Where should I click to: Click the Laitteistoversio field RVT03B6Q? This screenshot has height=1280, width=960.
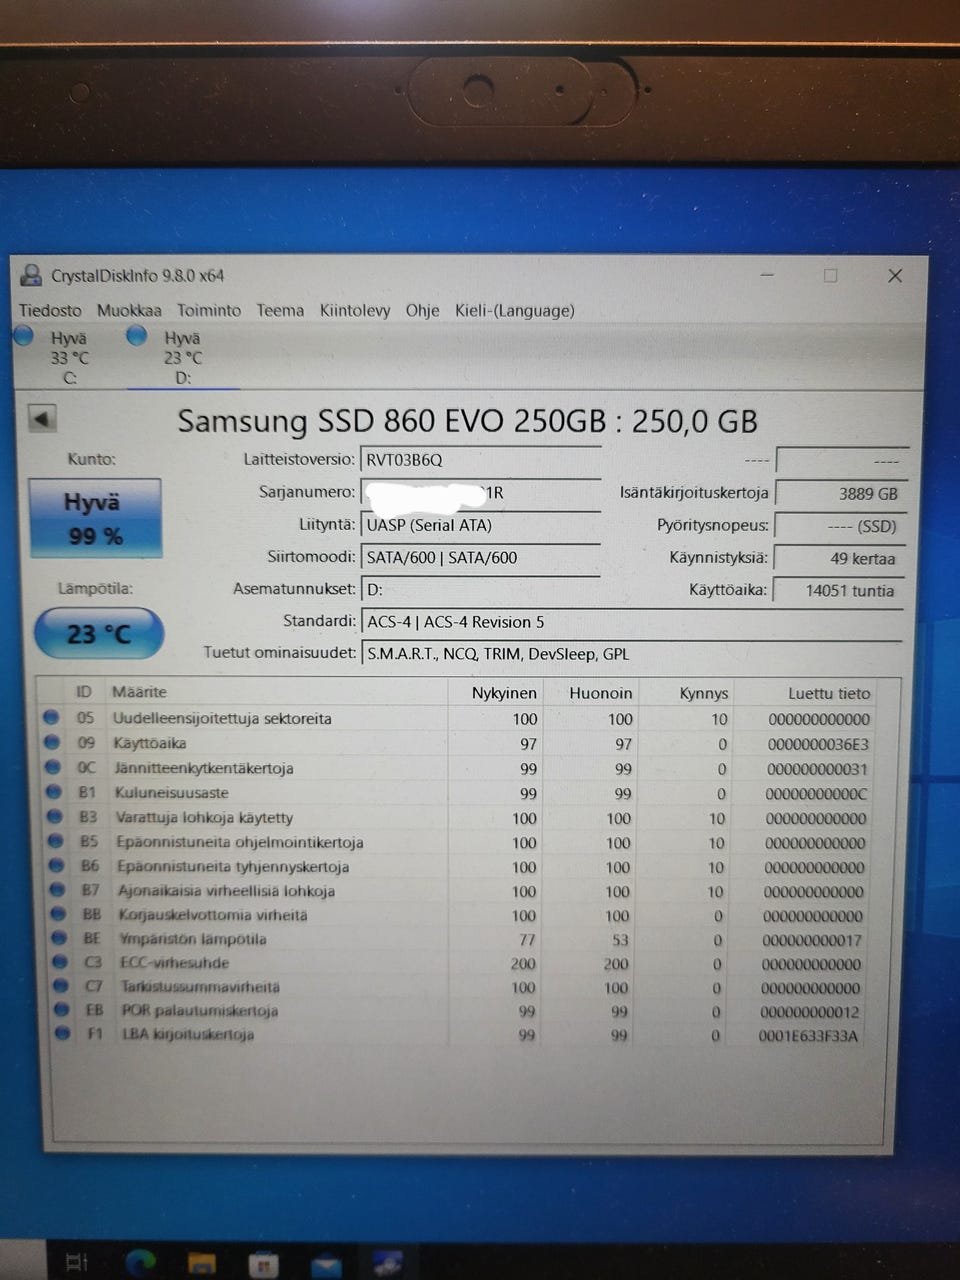point(480,460)
